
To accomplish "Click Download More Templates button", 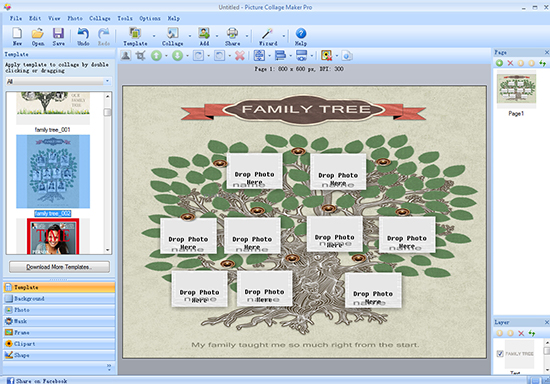I will [59, 267].
